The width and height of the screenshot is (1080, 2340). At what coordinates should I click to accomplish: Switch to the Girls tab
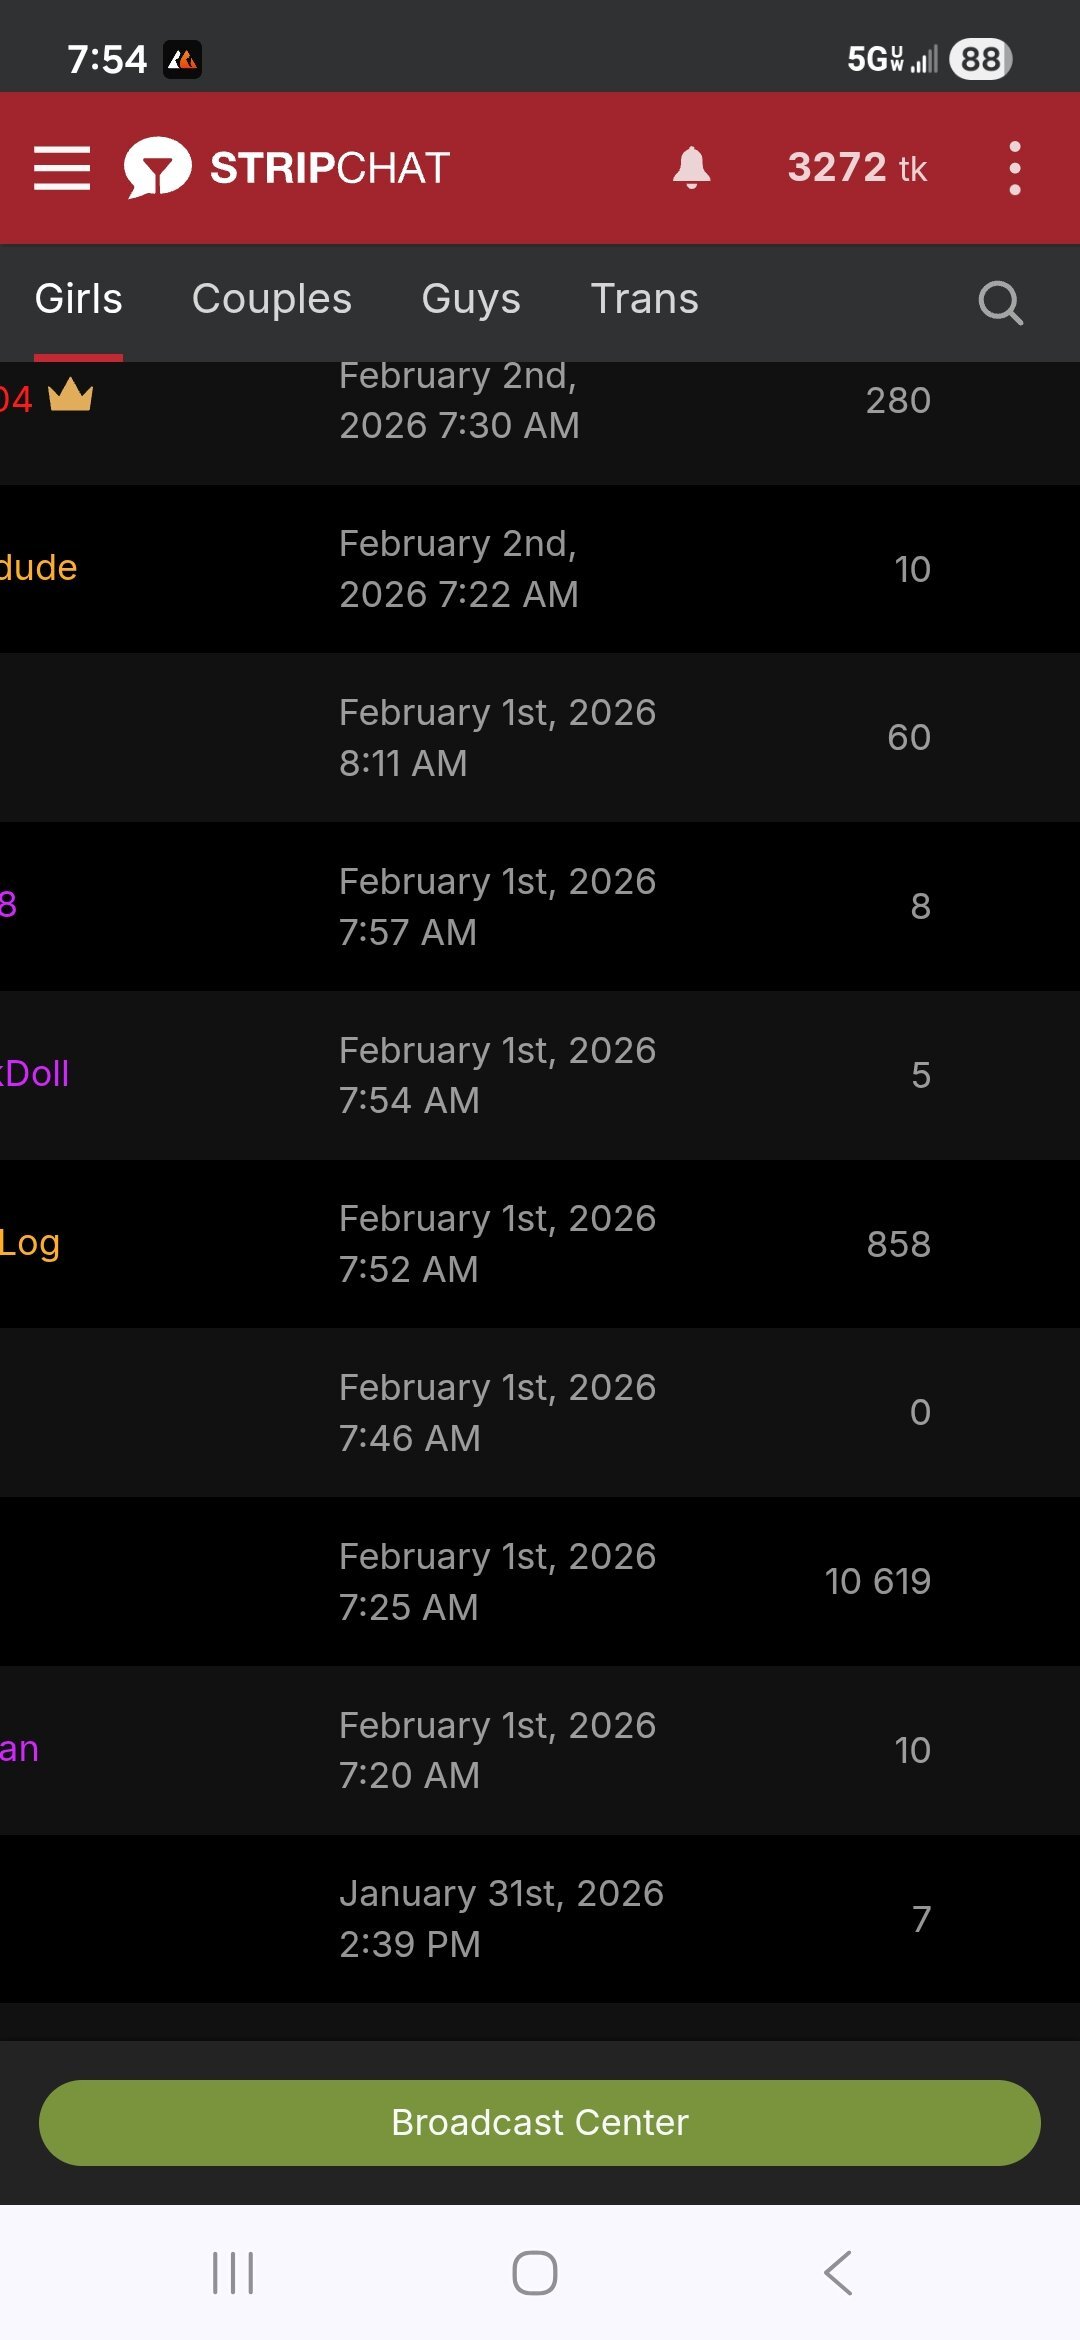(x=78, y=299)
